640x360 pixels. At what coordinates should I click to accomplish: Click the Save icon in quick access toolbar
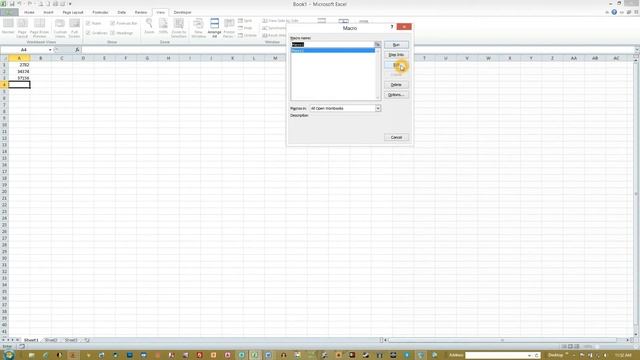[12, 4]
